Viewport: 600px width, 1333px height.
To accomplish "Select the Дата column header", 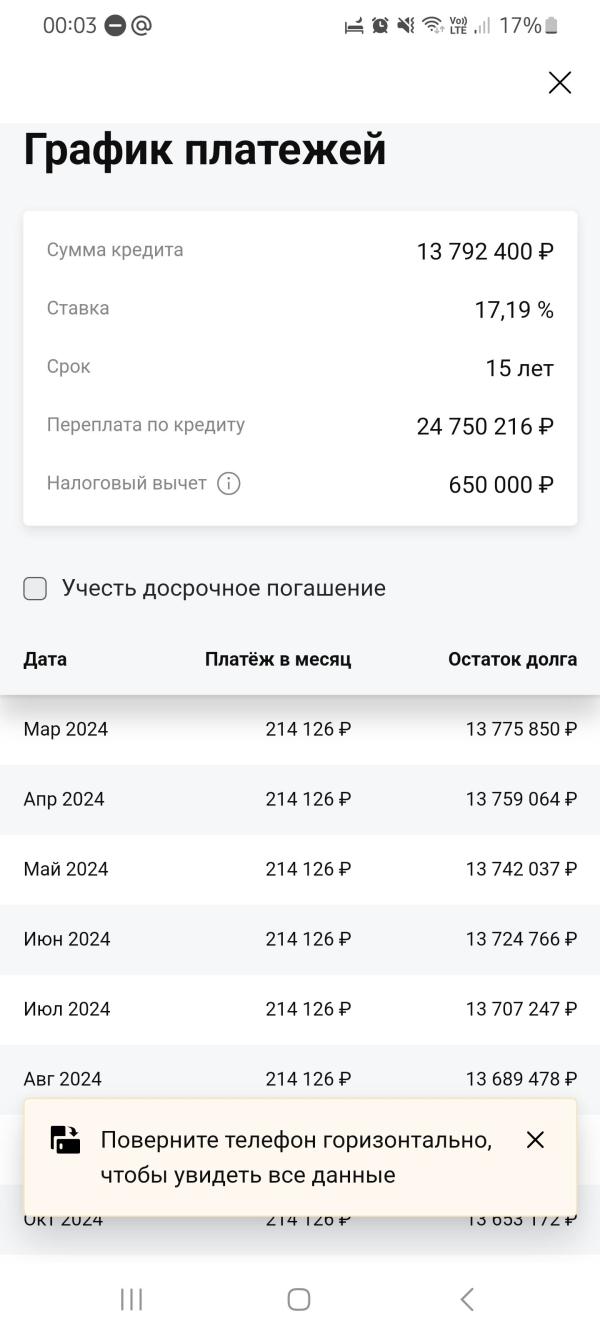I will pyautogui.click(x=45, y=660).
